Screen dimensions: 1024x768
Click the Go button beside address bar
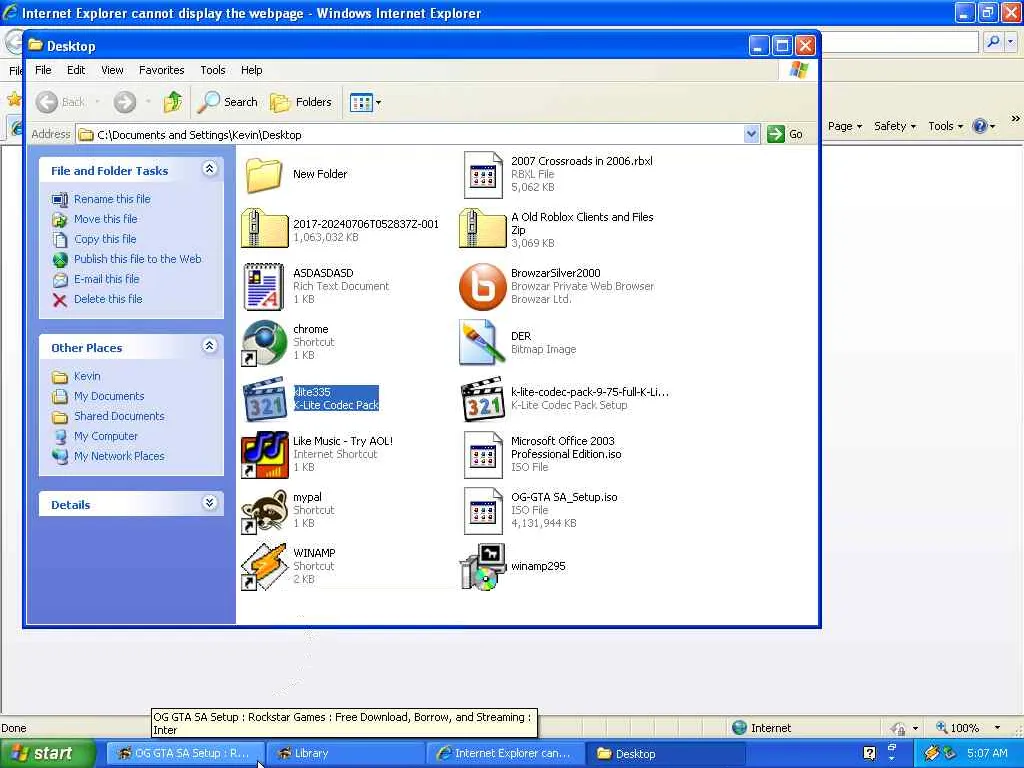786,135
